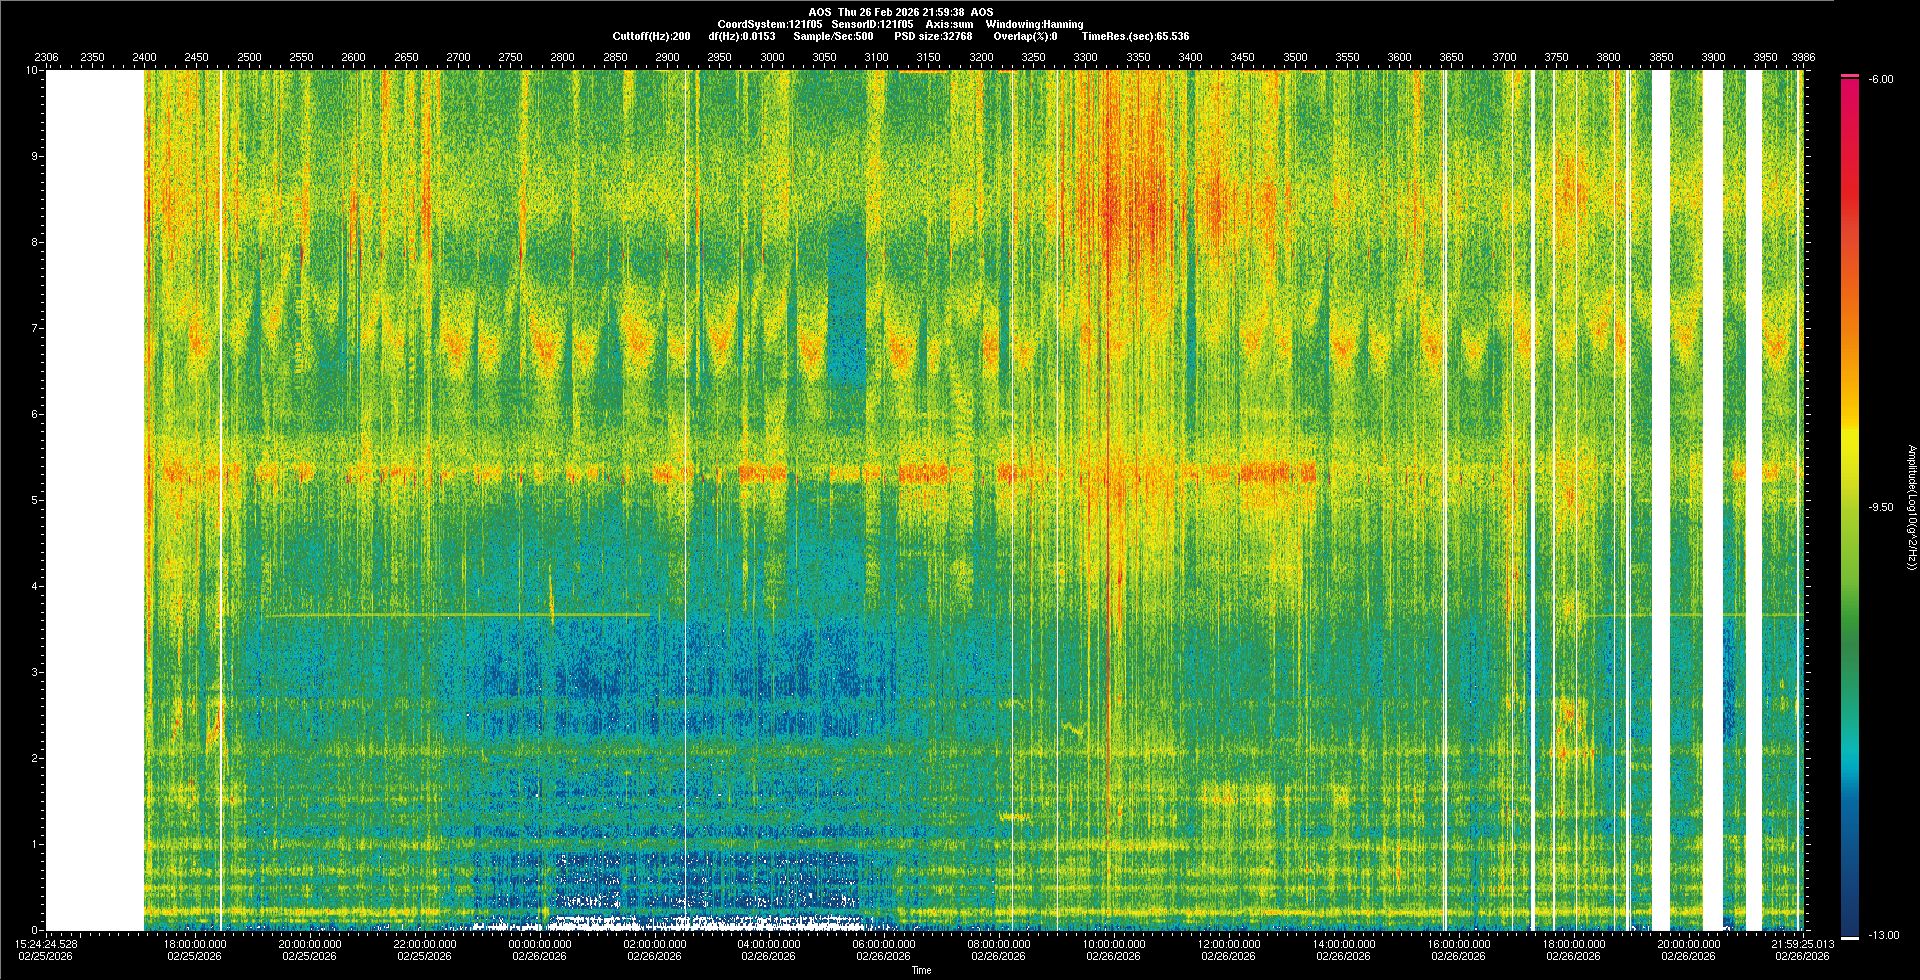
Task: Click the PSD size:32768 parameter text
Action: tap(934, 36)
